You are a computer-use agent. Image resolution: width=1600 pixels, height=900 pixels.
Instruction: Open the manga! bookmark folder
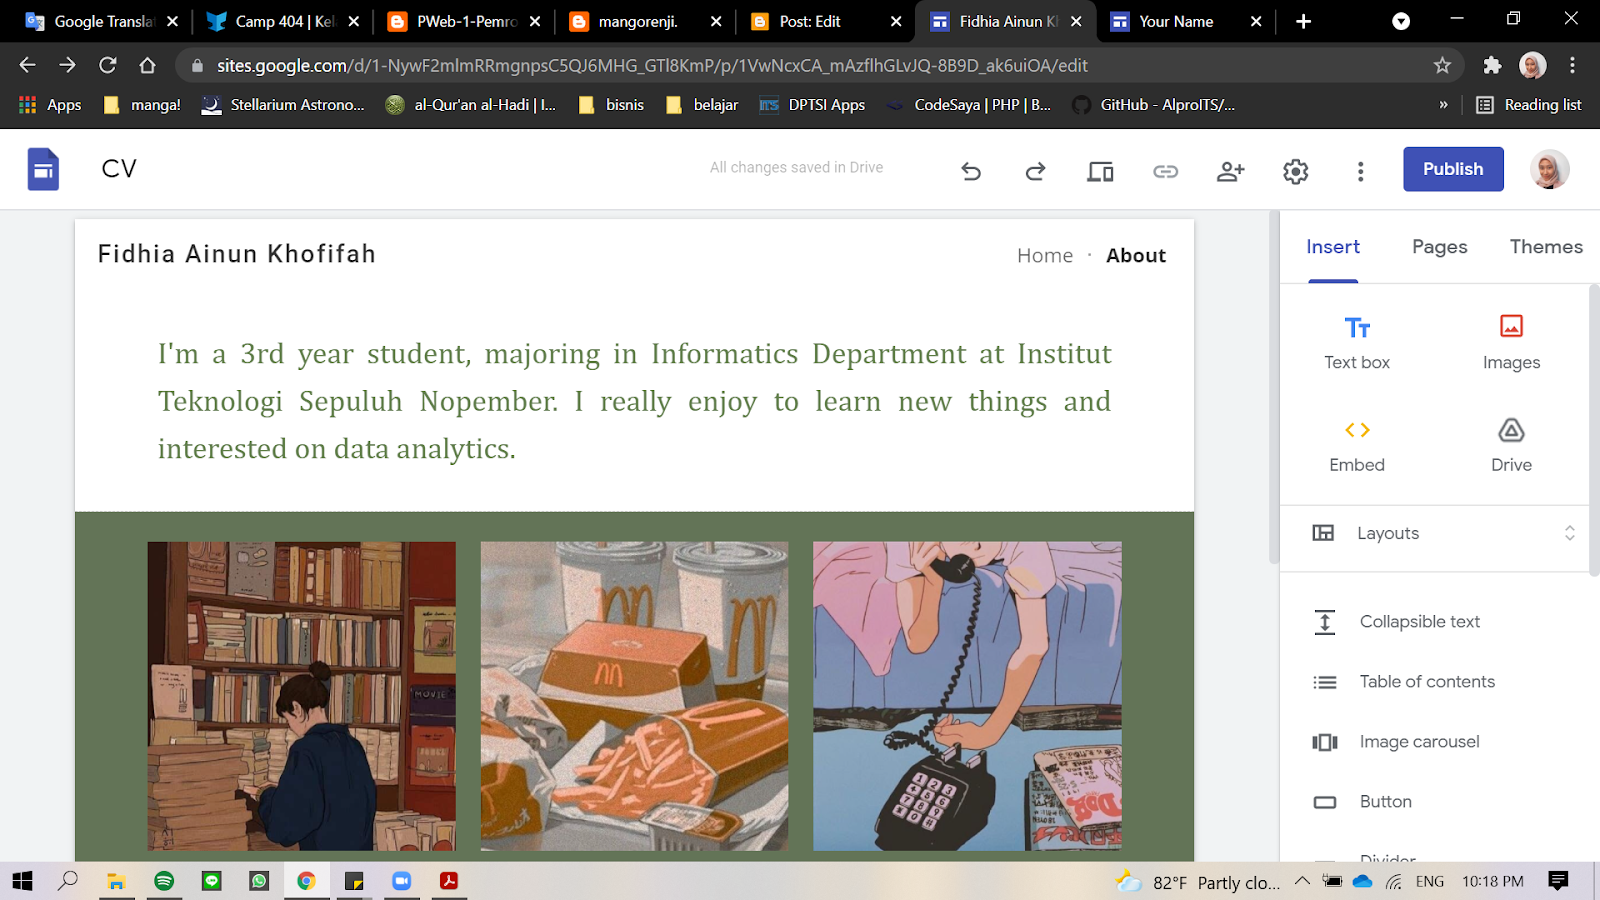[142, 105]
